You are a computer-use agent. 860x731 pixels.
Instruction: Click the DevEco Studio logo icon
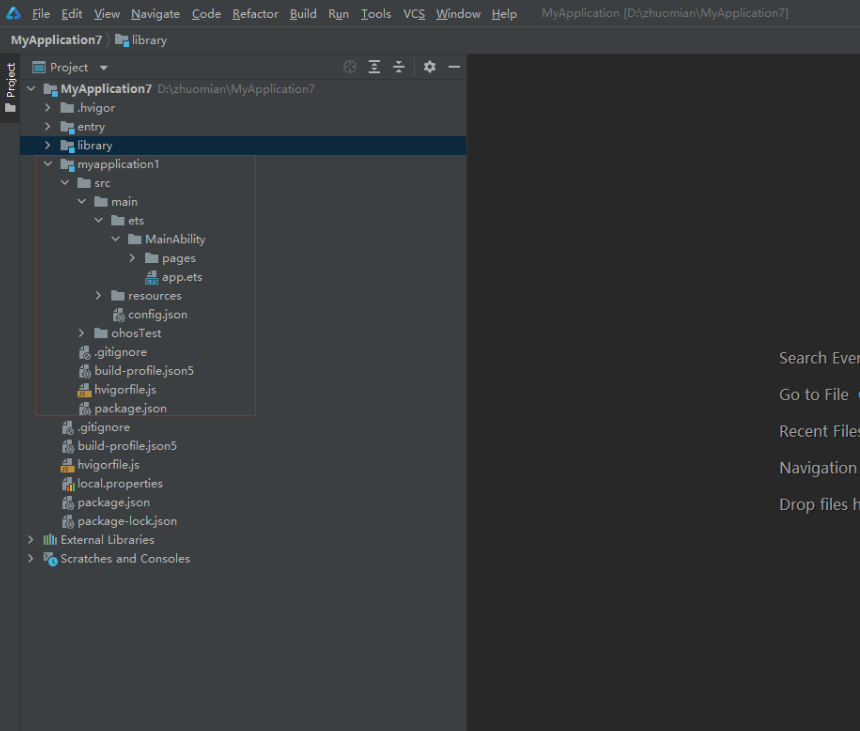[x=14, y=13]
